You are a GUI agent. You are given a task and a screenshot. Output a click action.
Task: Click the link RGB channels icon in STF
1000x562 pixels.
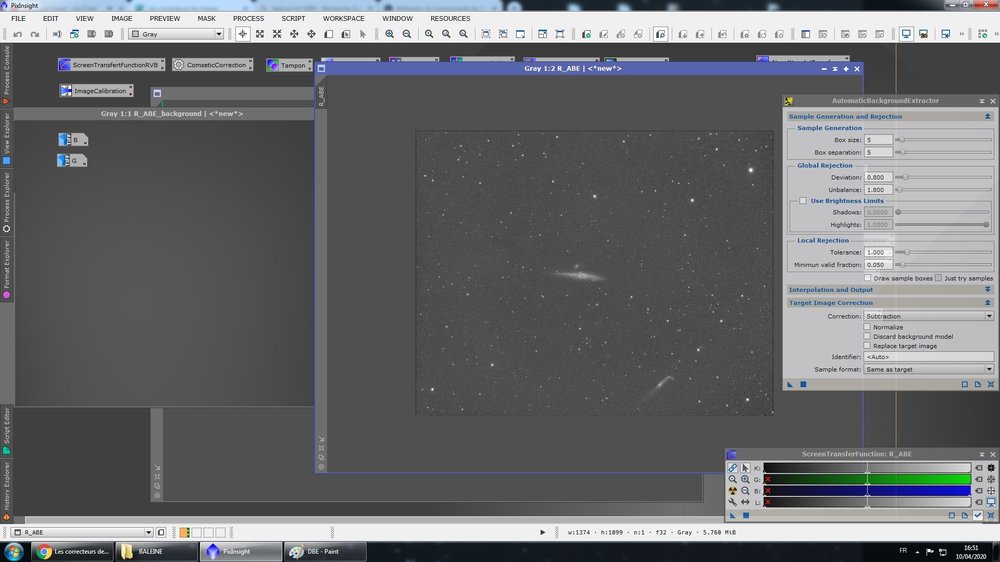pyautogui.click(x=733, y=467)
